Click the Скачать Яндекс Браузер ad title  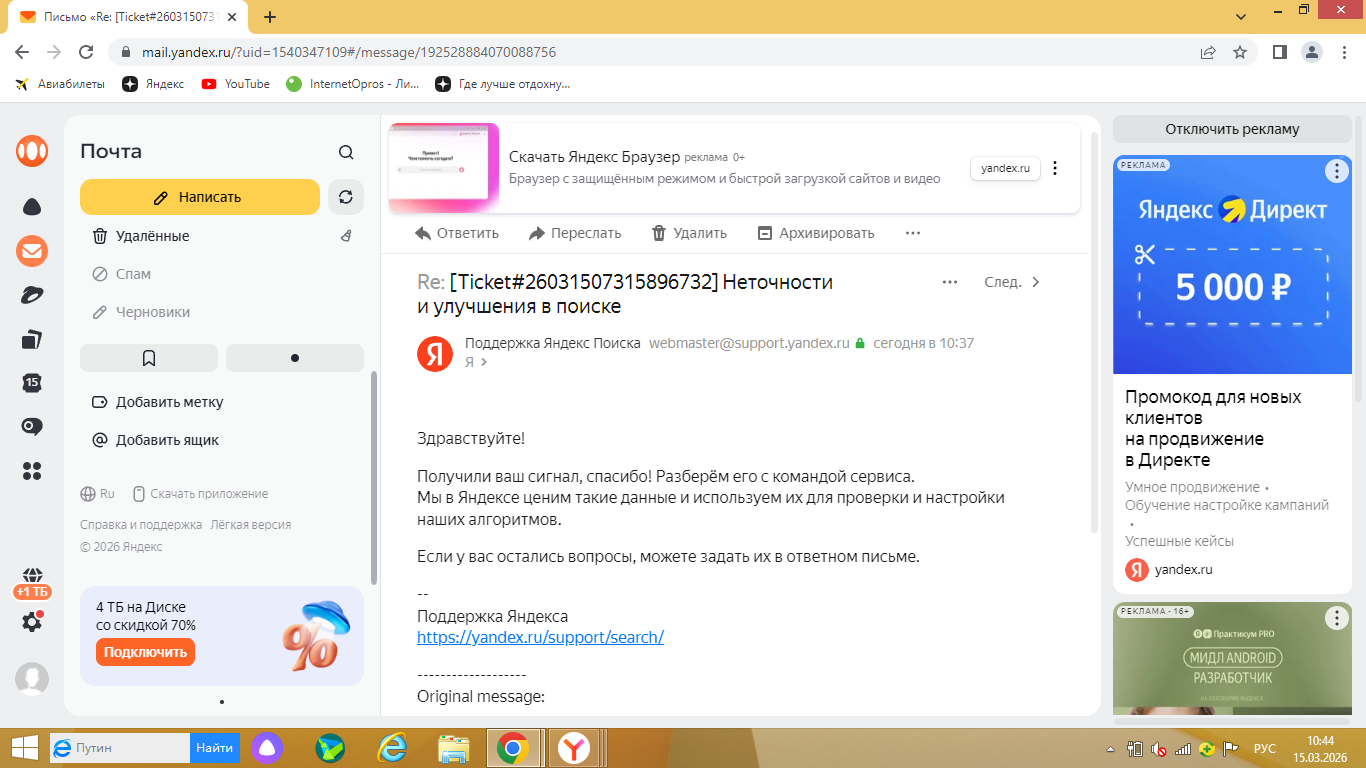594,157
